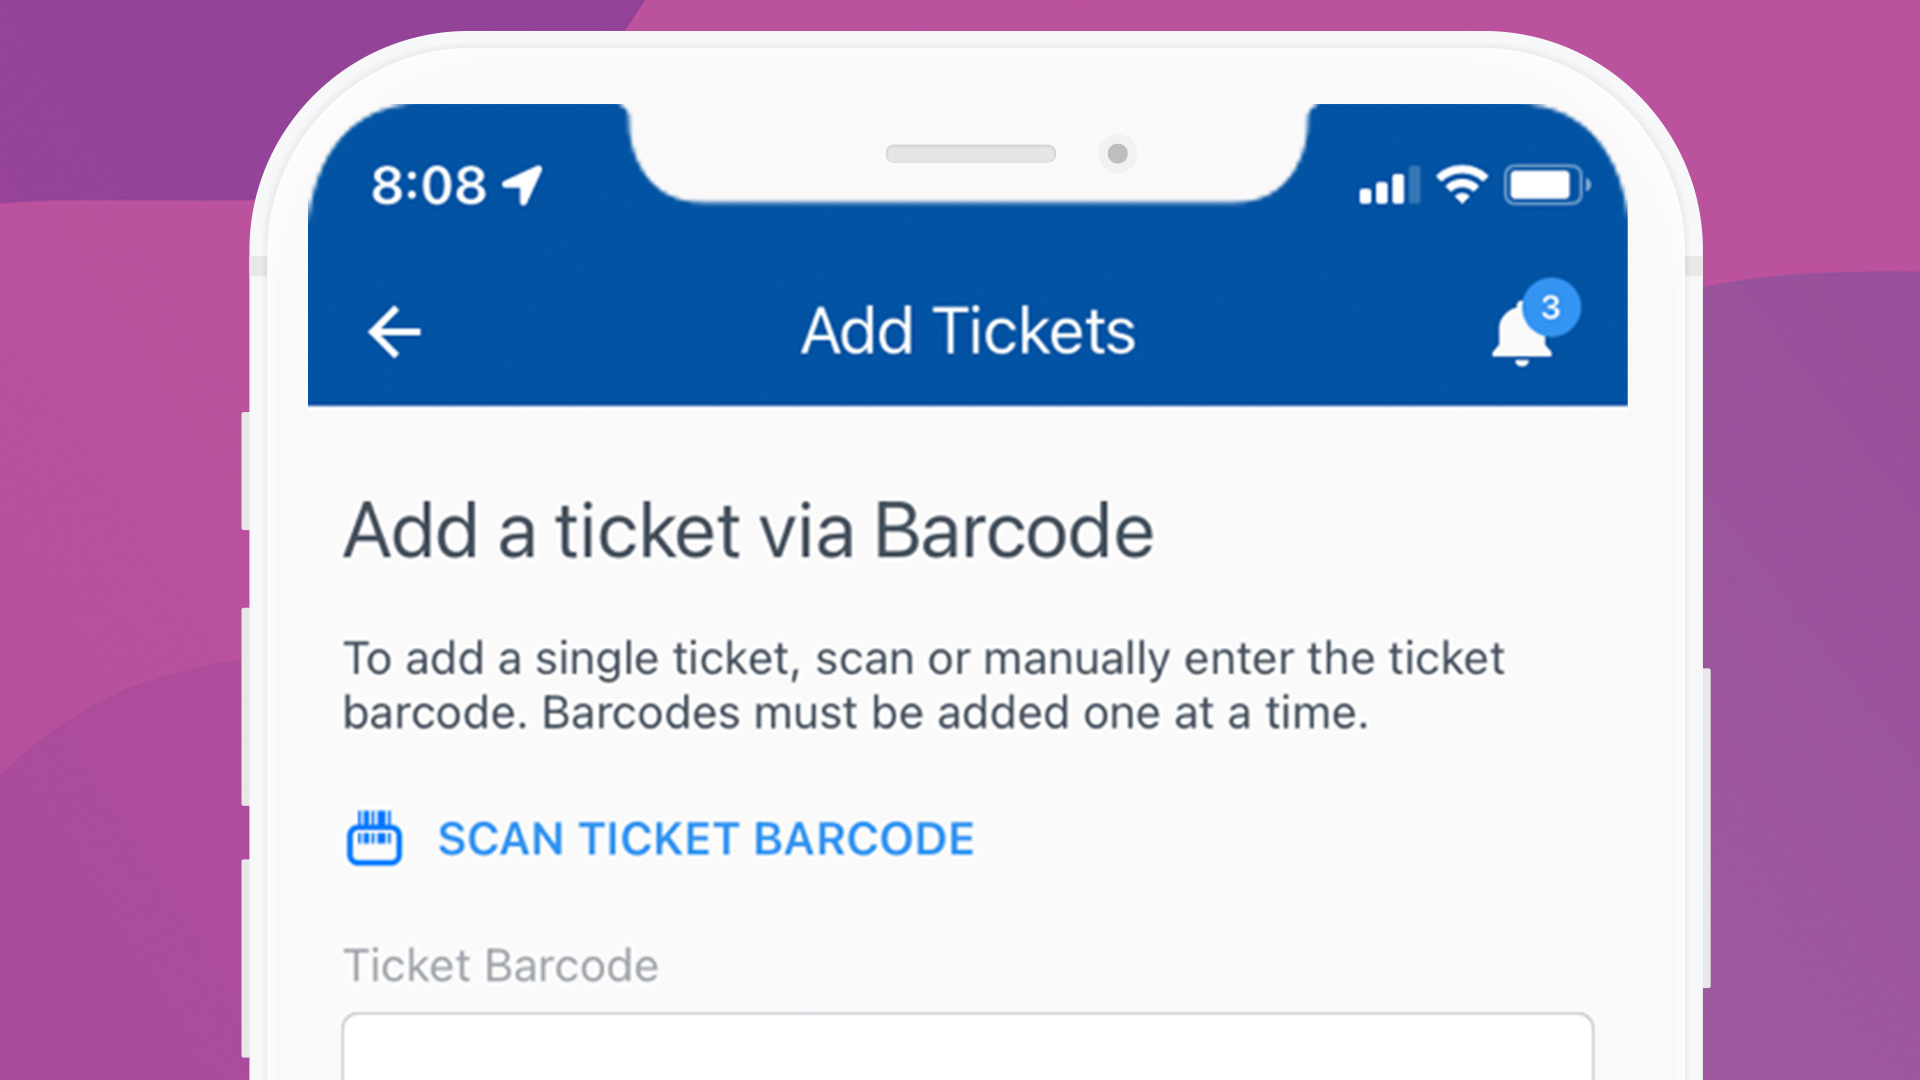Tap the Add Tickets header title

click(x=968, y=331)
